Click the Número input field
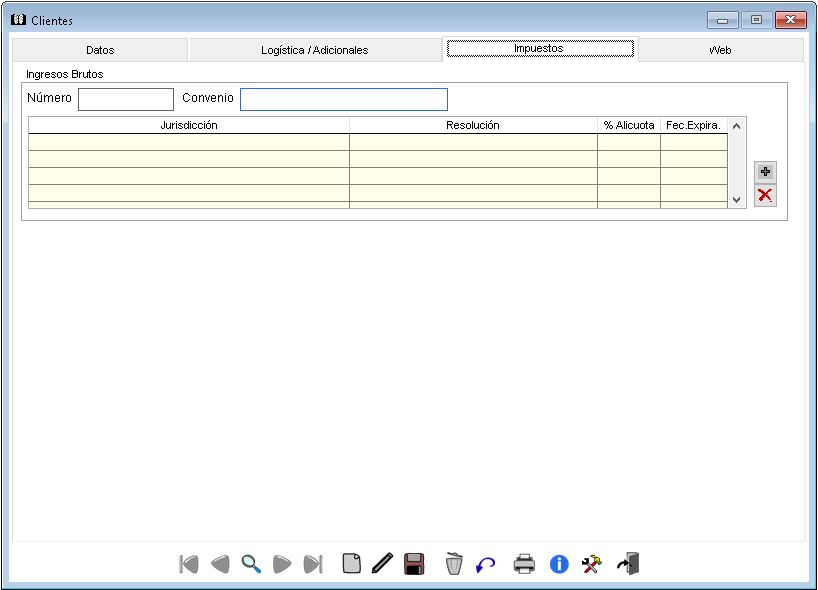Screen dimensions: 818x590 click(x=126, y=99)
